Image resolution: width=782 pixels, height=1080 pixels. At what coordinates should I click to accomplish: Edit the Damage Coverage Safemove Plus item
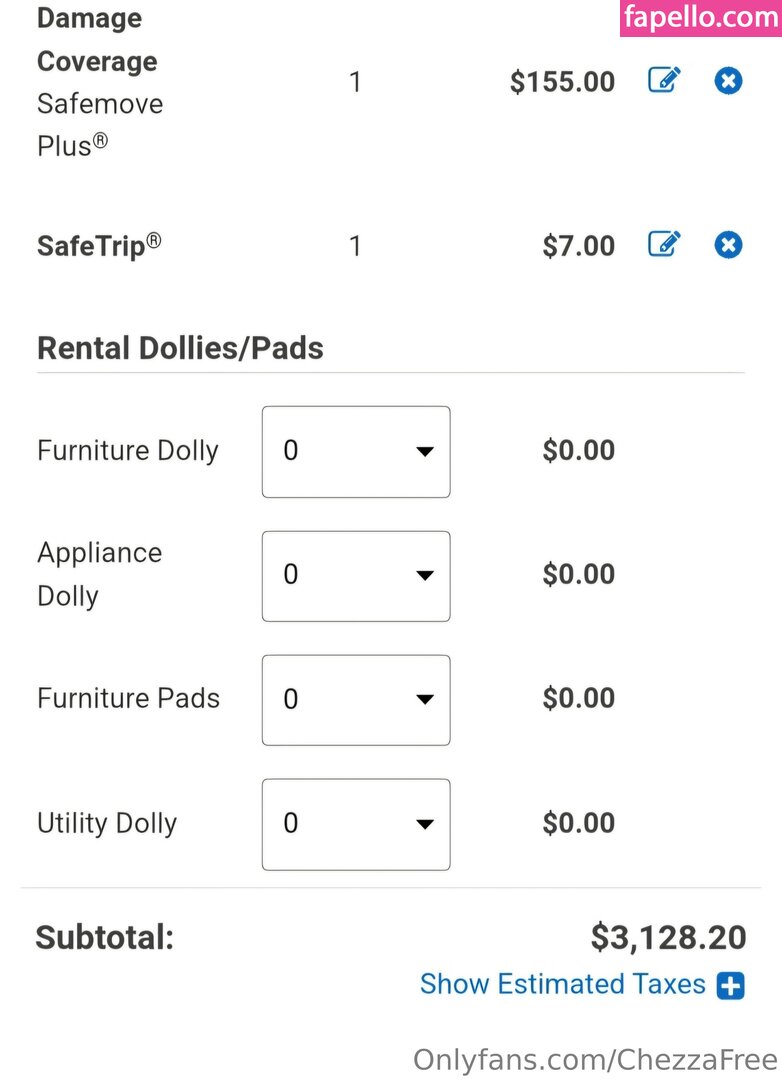pyautogui.click(x=664, y=80)
